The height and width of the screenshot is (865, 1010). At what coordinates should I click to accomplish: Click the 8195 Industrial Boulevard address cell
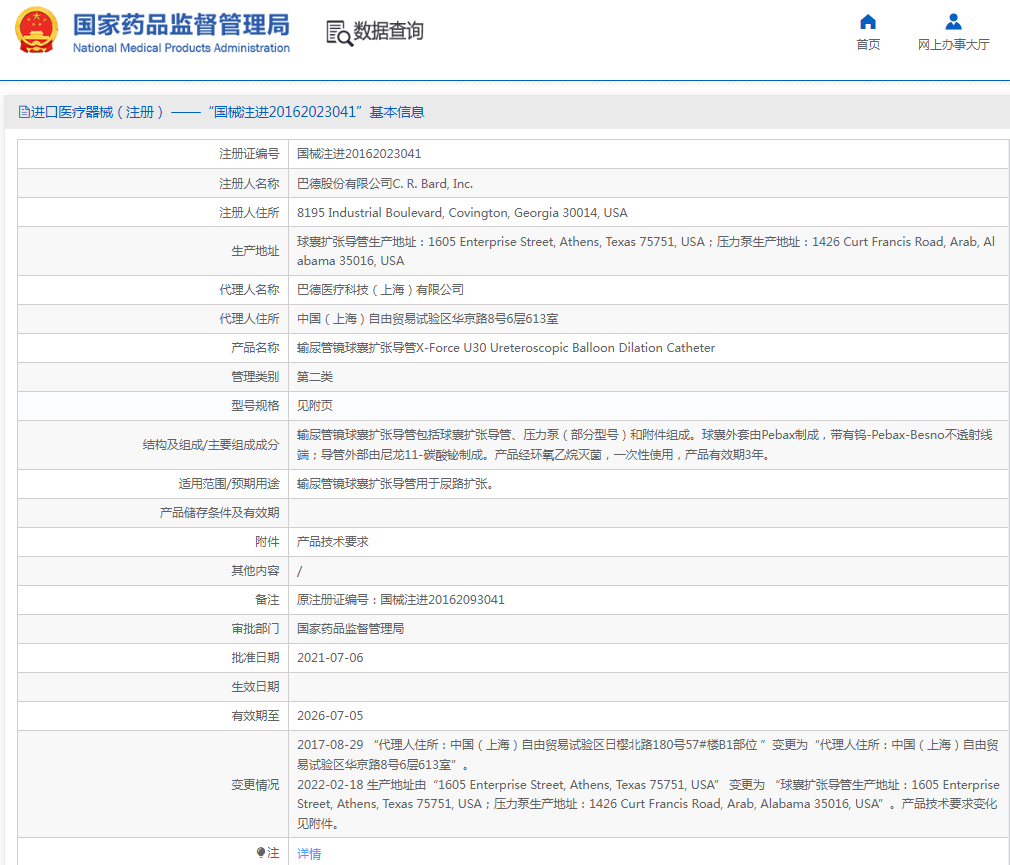coord(462,213)
